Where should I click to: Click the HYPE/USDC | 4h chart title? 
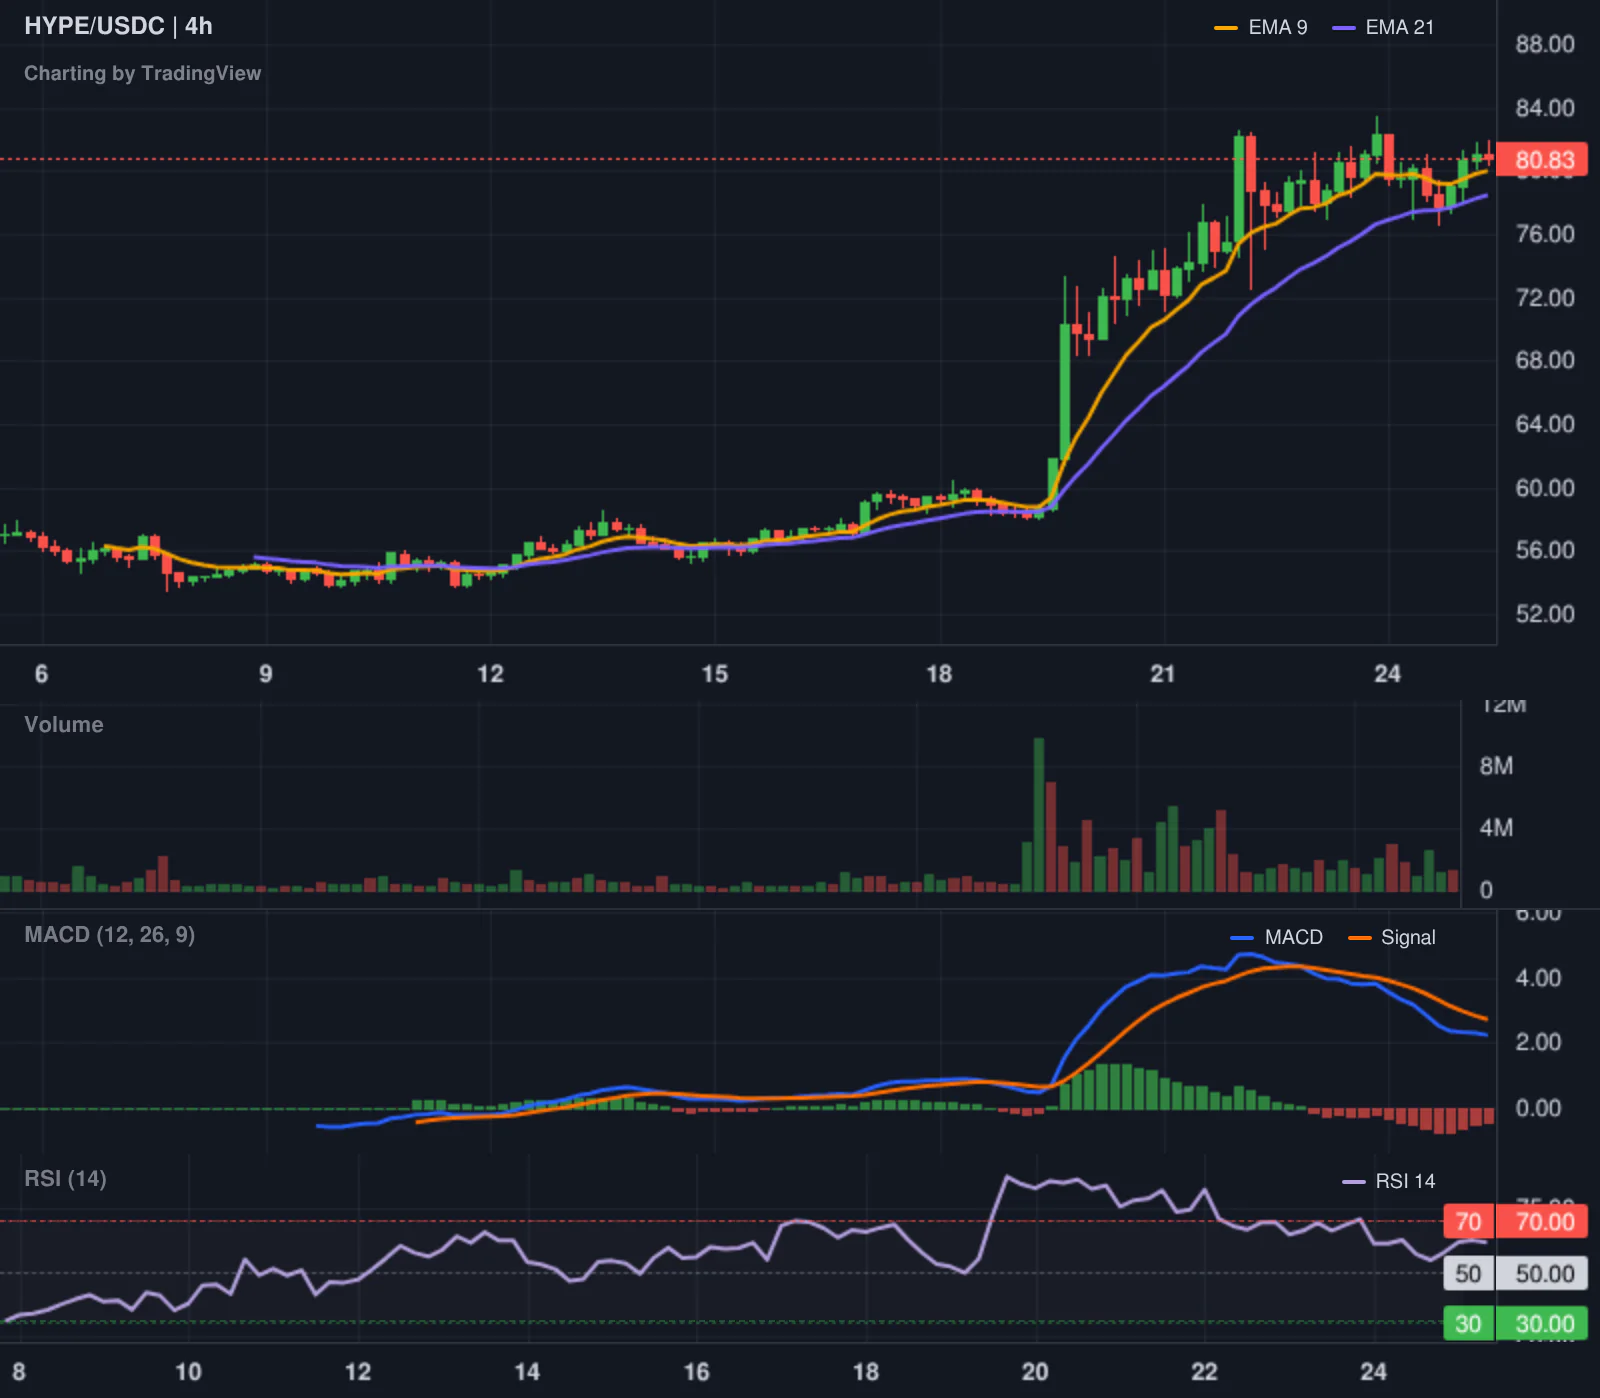point(118,26)
